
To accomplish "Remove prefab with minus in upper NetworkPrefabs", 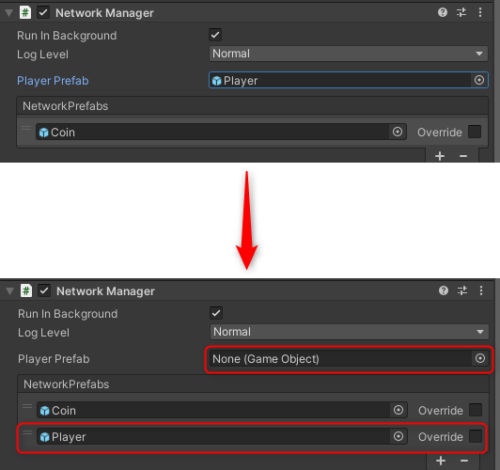I will coord(463,156).
